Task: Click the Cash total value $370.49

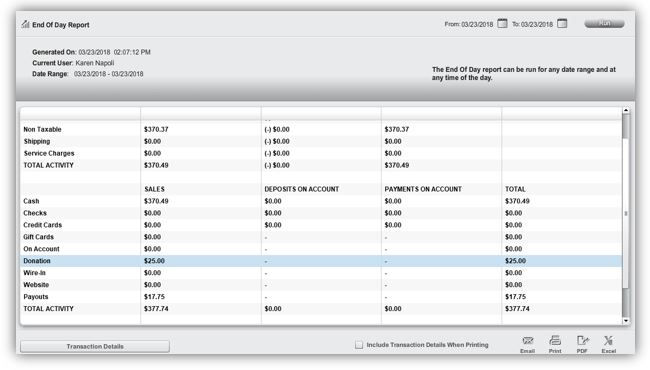Action: pyautogui.click(x=517, y=201)
